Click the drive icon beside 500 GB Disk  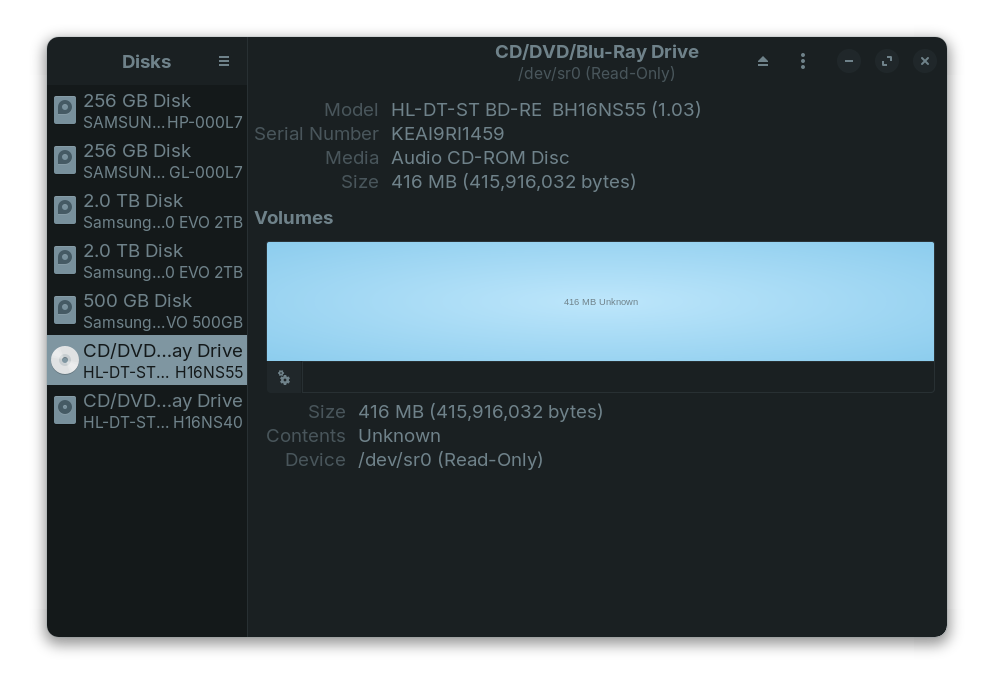[65, 311]
